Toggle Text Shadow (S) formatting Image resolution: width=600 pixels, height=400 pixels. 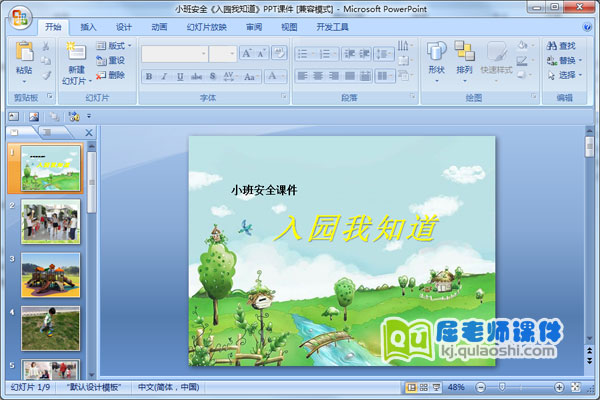coord(213,77)
